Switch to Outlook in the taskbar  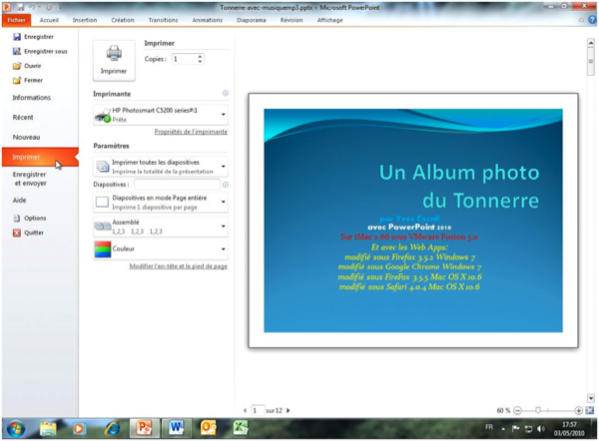click(208, 428)
